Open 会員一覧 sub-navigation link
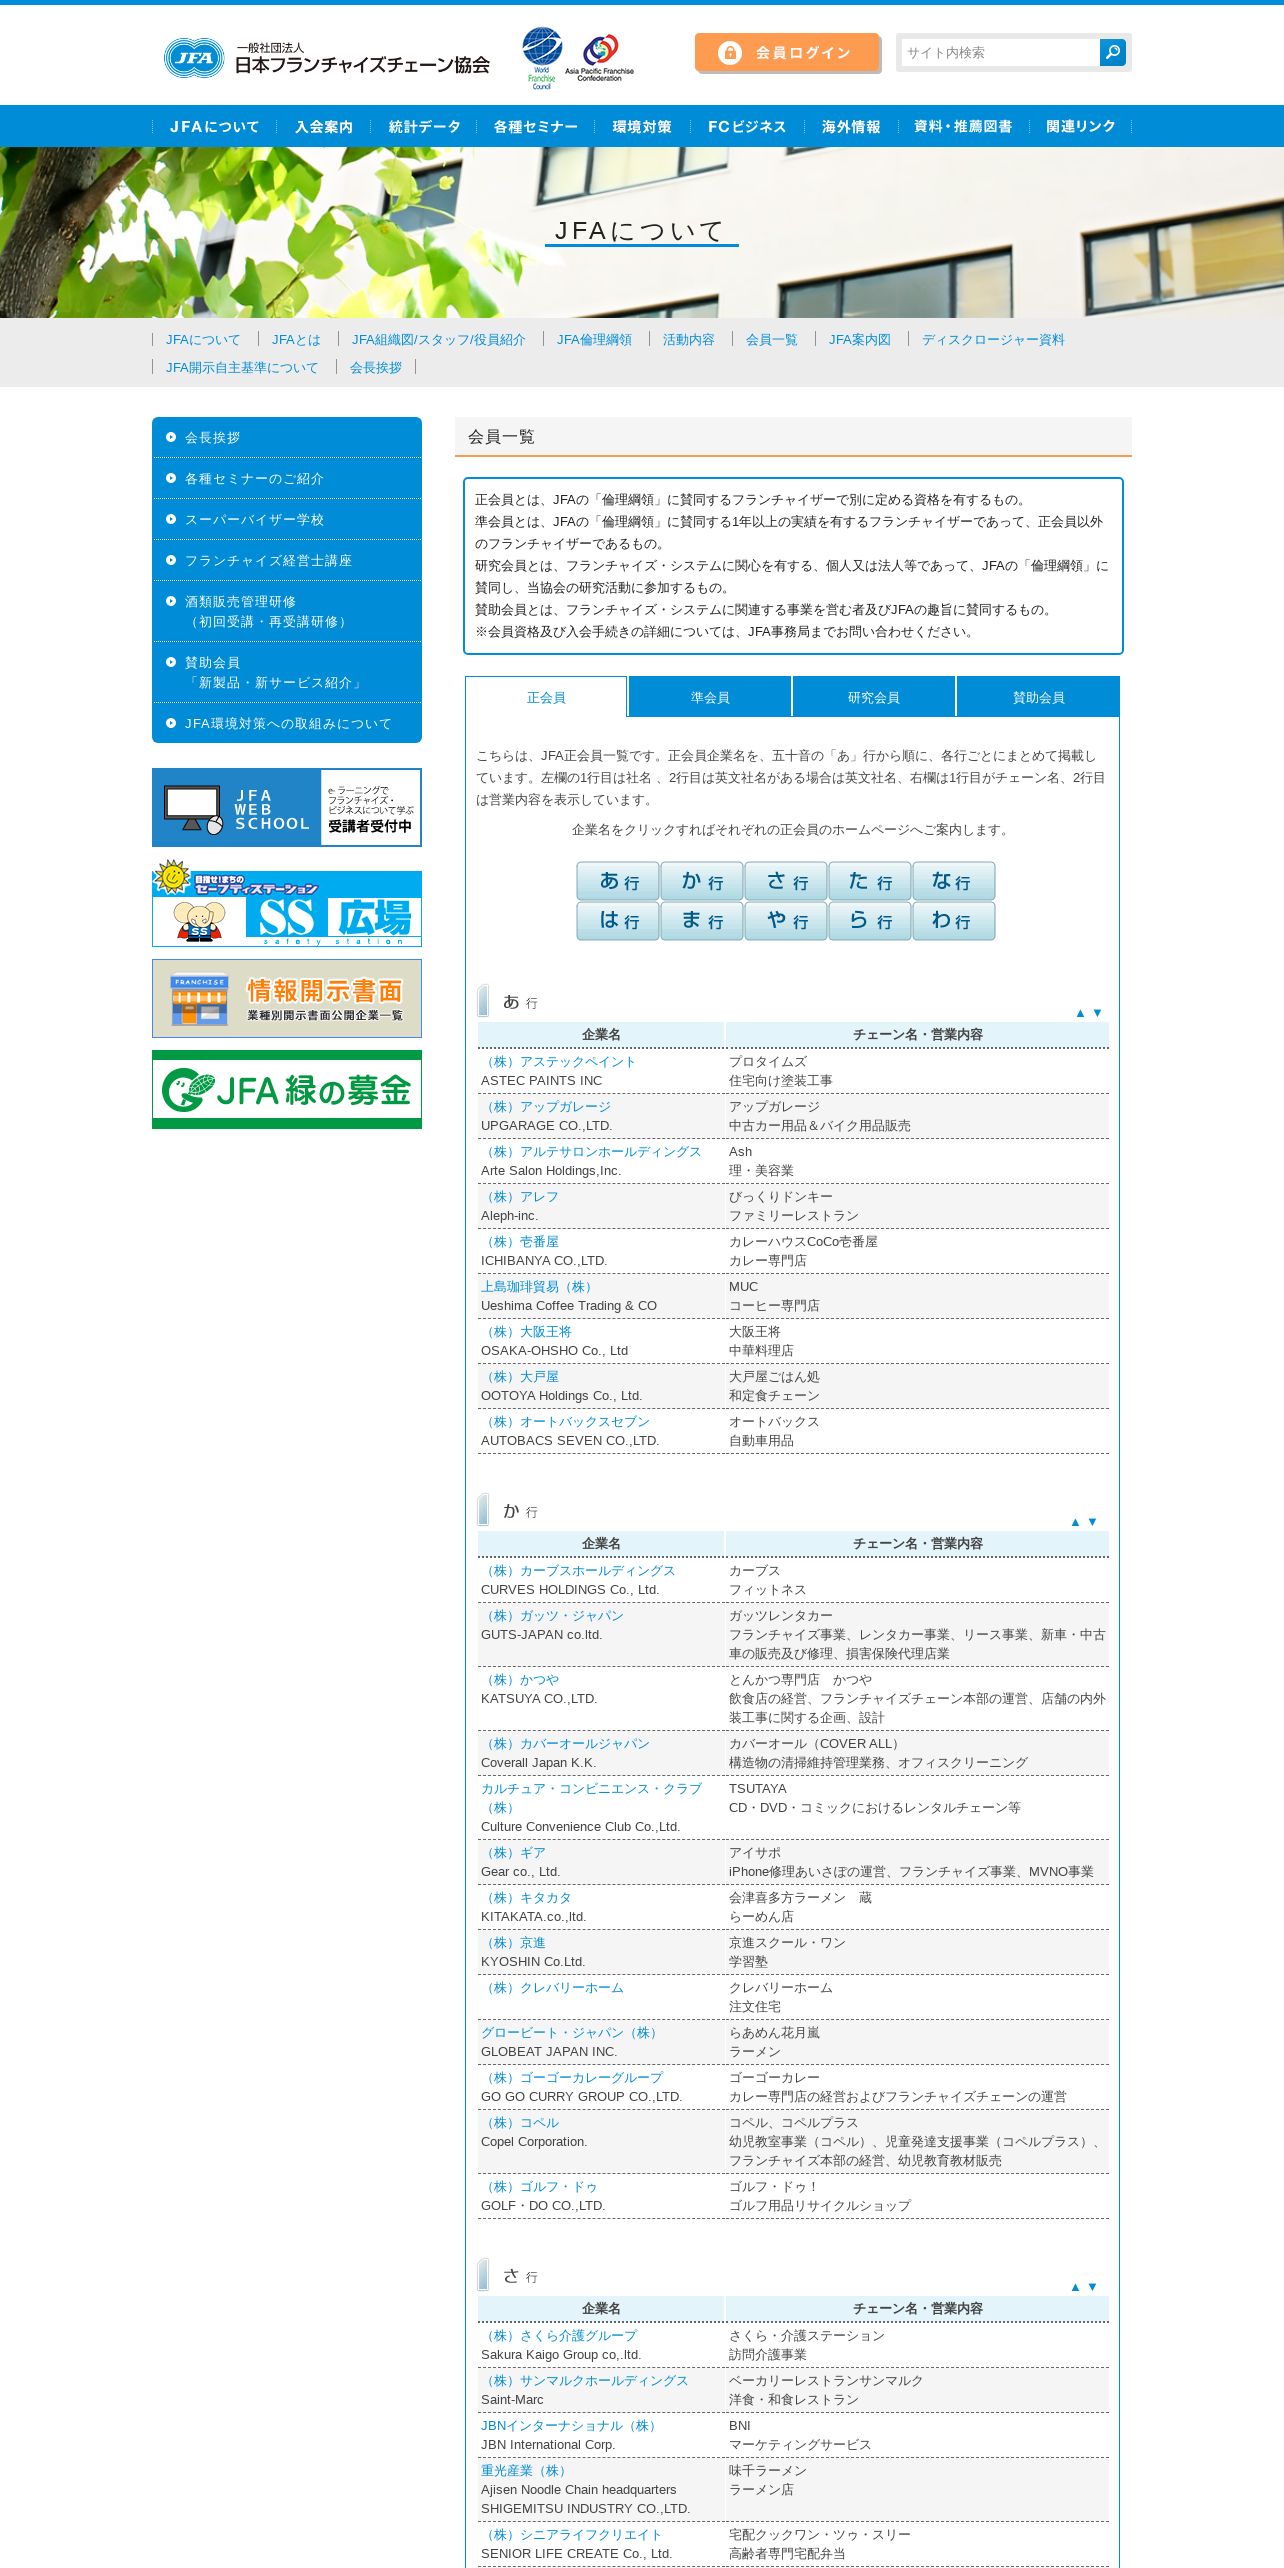This screenshot has width=1284, height=2568. 771,340
